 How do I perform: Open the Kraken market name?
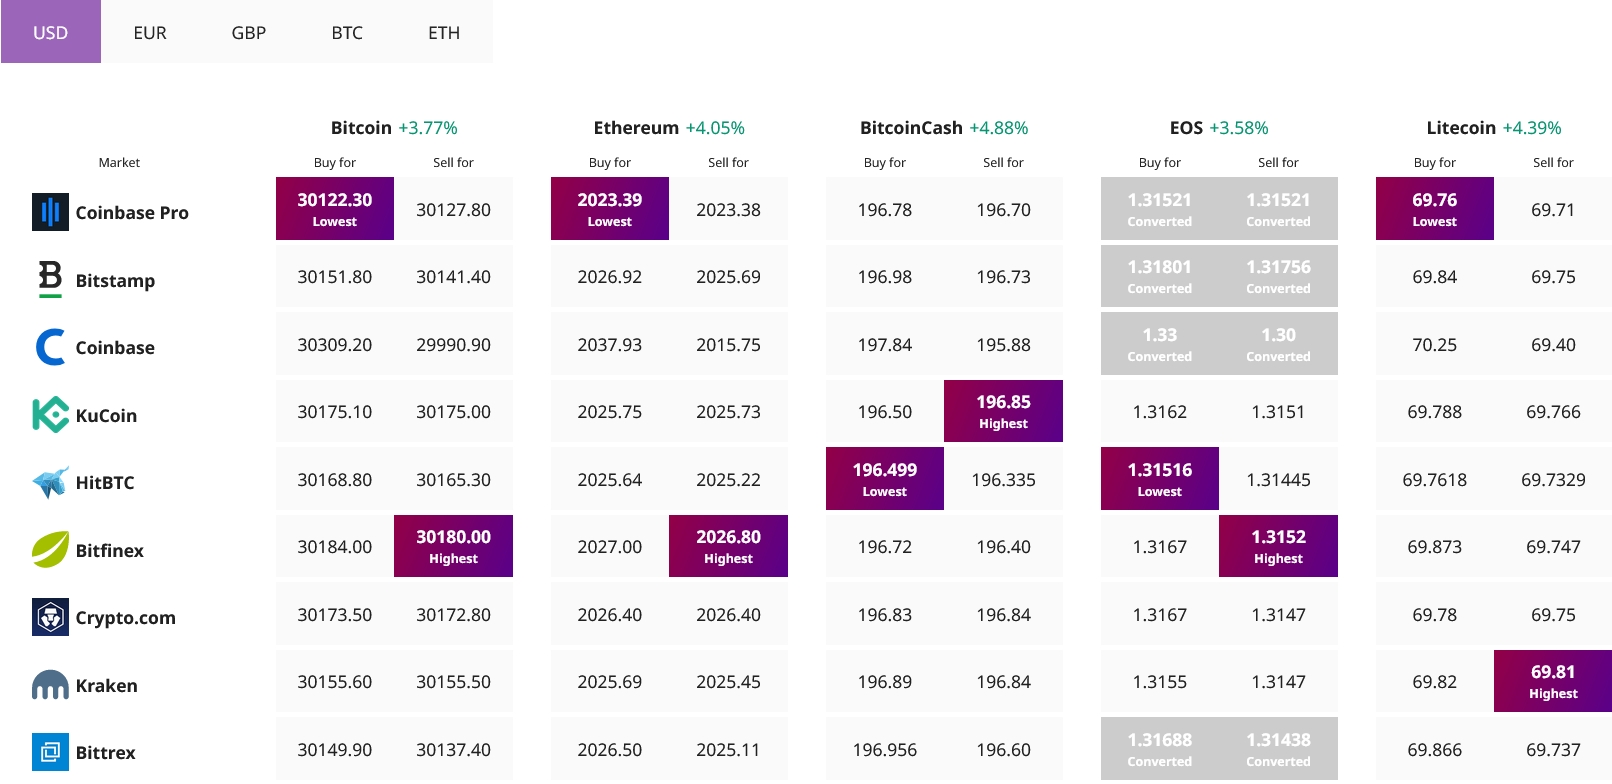pyautogui.click(x=107, y=685)
